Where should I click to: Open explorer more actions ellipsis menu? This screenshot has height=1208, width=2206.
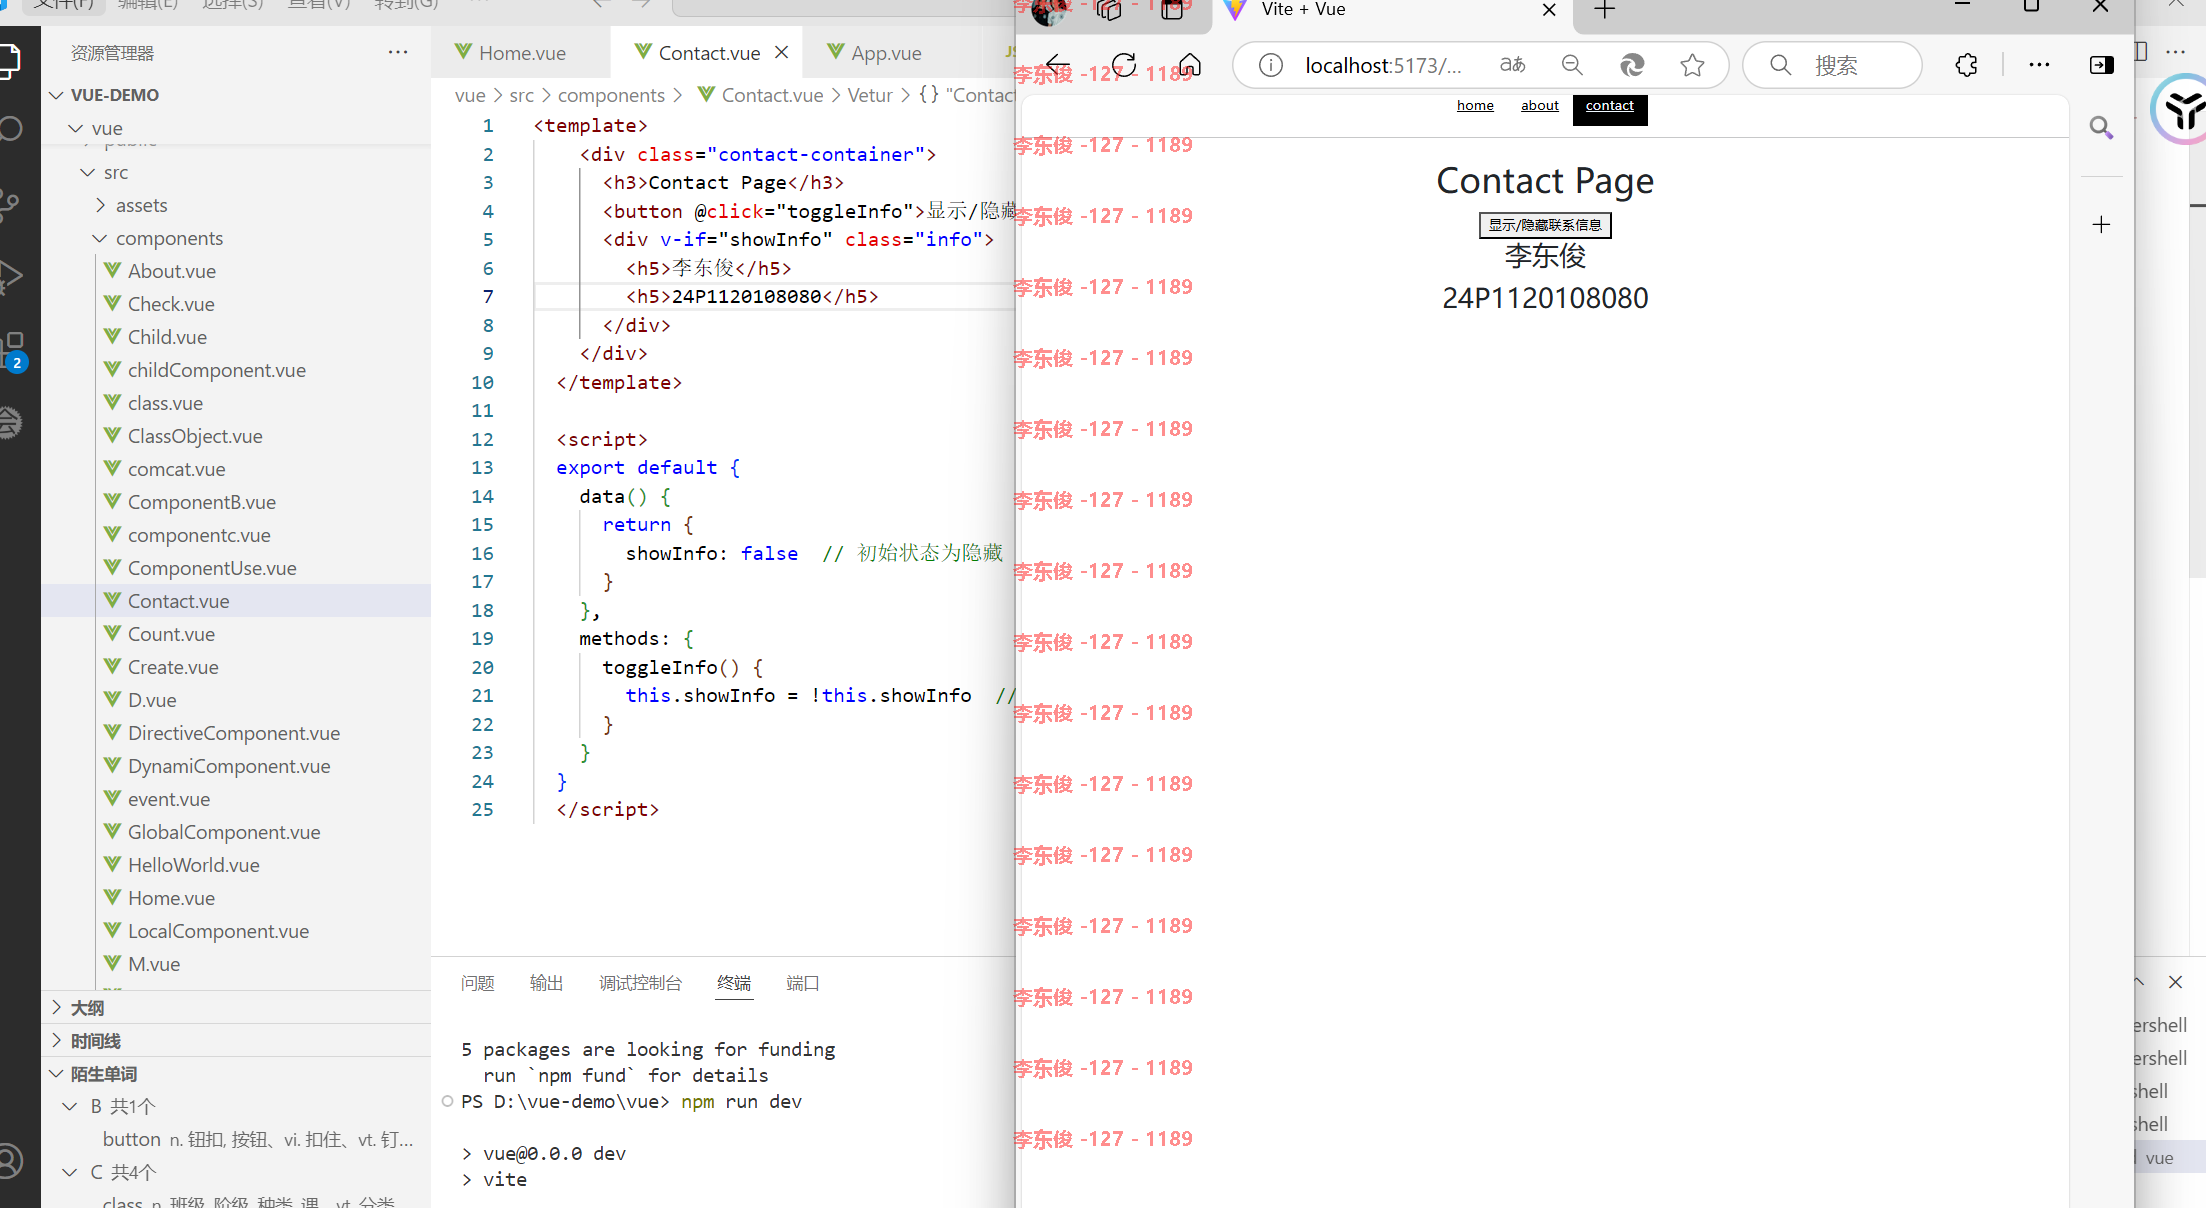[x=398, y=52]
